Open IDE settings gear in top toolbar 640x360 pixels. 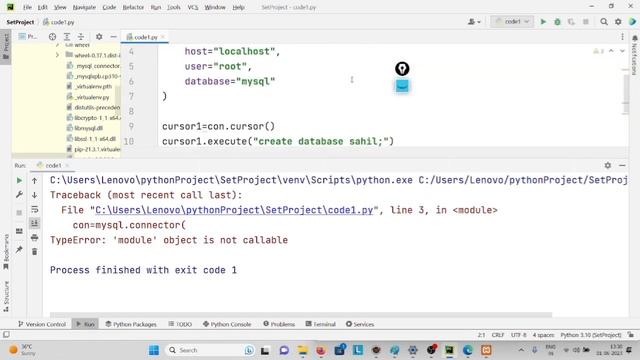[618, 22]
